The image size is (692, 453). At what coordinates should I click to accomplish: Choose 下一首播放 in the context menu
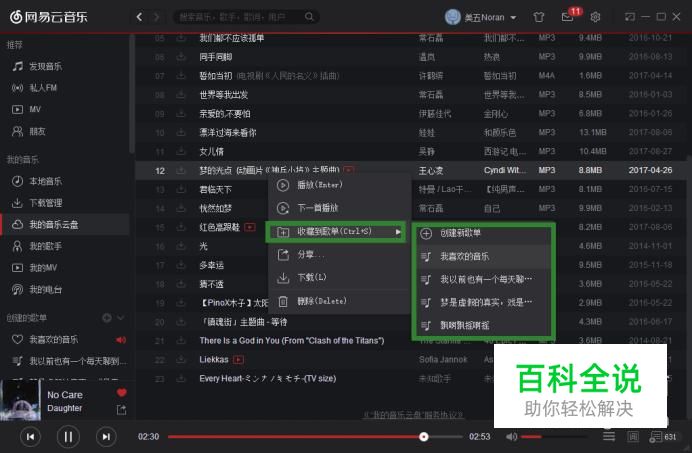click(x=339, y=208)
